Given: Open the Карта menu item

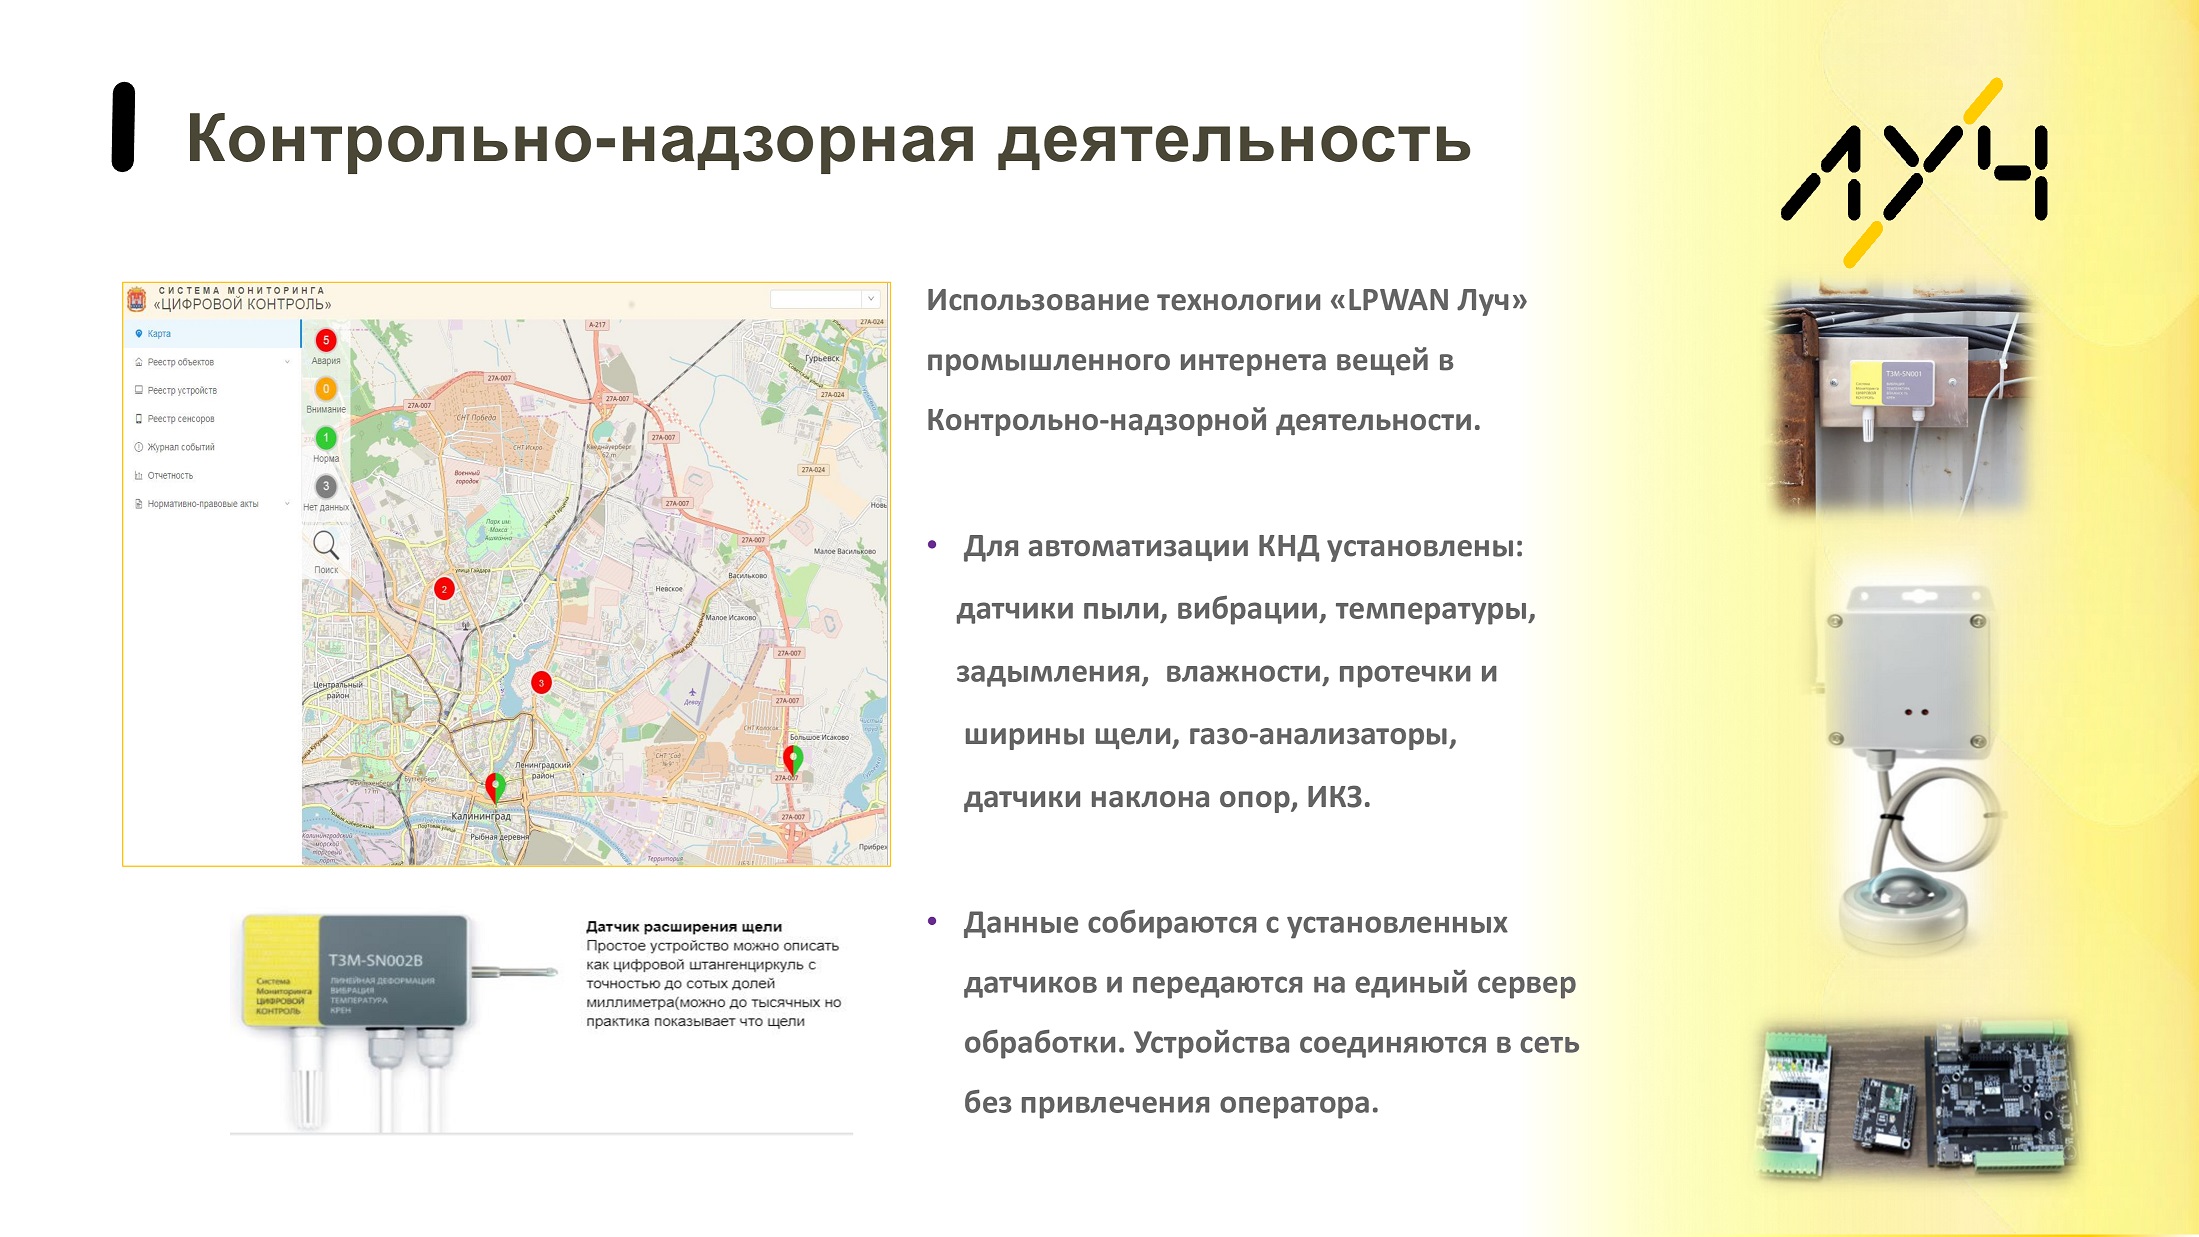Looking at the screenshot, I should (x=212, y=334).
